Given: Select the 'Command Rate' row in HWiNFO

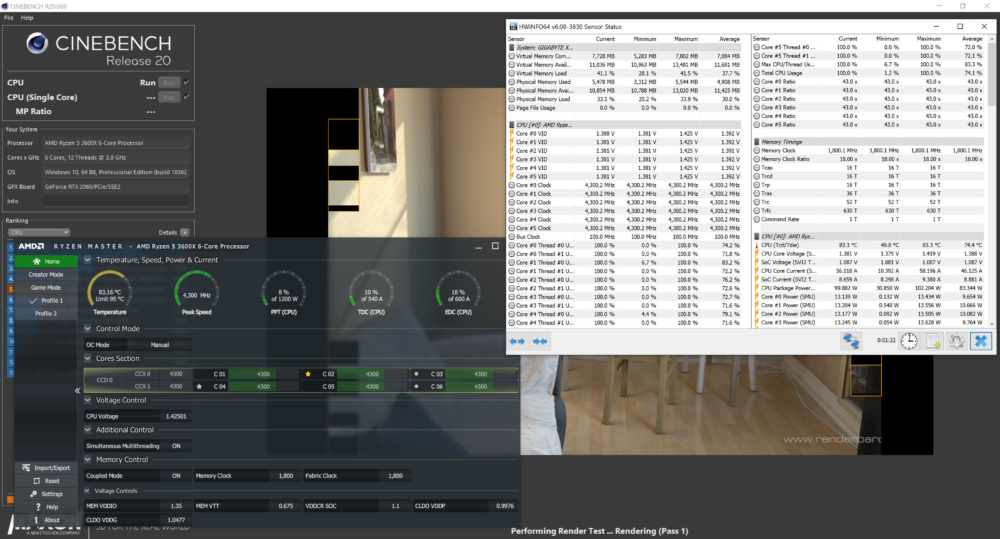Looking at the screenshot, I should click(x=869, y=219).
